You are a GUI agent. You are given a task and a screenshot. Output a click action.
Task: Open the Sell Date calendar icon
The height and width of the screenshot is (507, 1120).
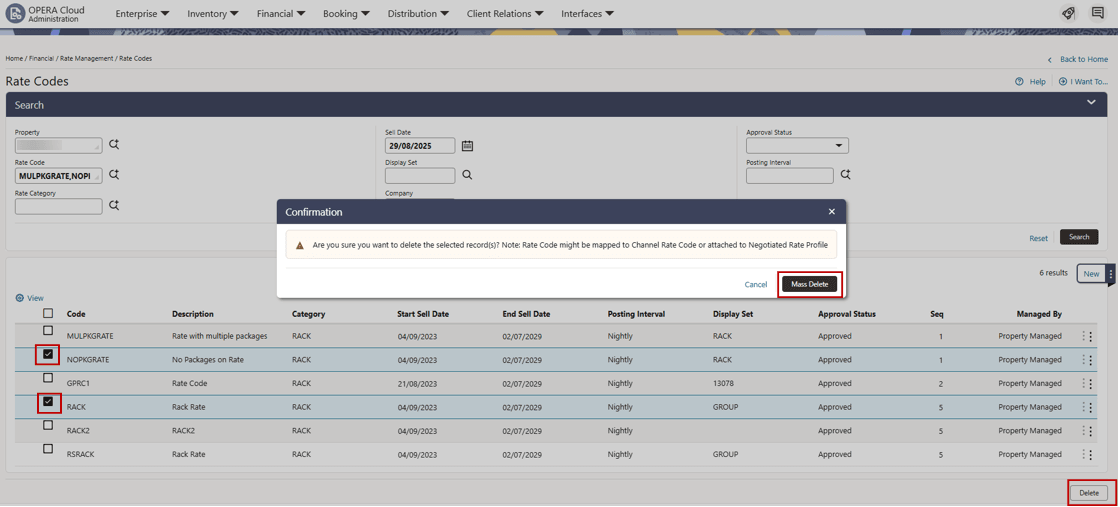pyautogui.click(x=467, y=146)
